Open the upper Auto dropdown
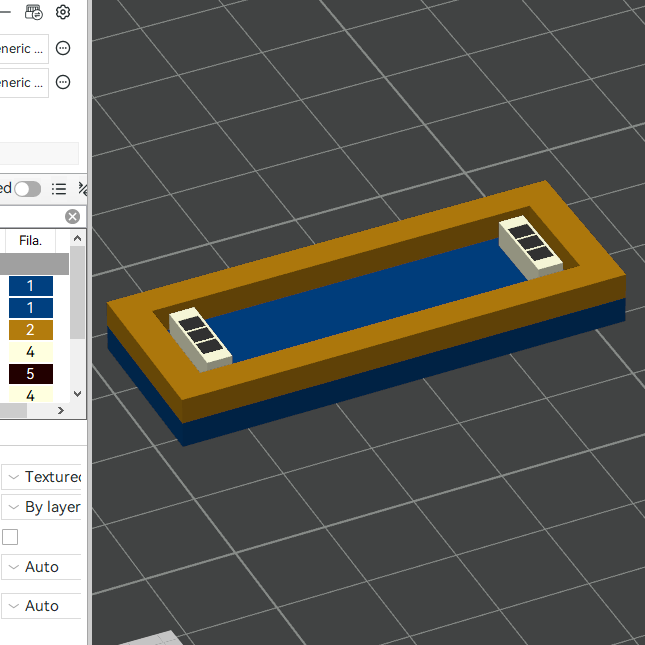 pyautogui.click(x=41, y=567)
